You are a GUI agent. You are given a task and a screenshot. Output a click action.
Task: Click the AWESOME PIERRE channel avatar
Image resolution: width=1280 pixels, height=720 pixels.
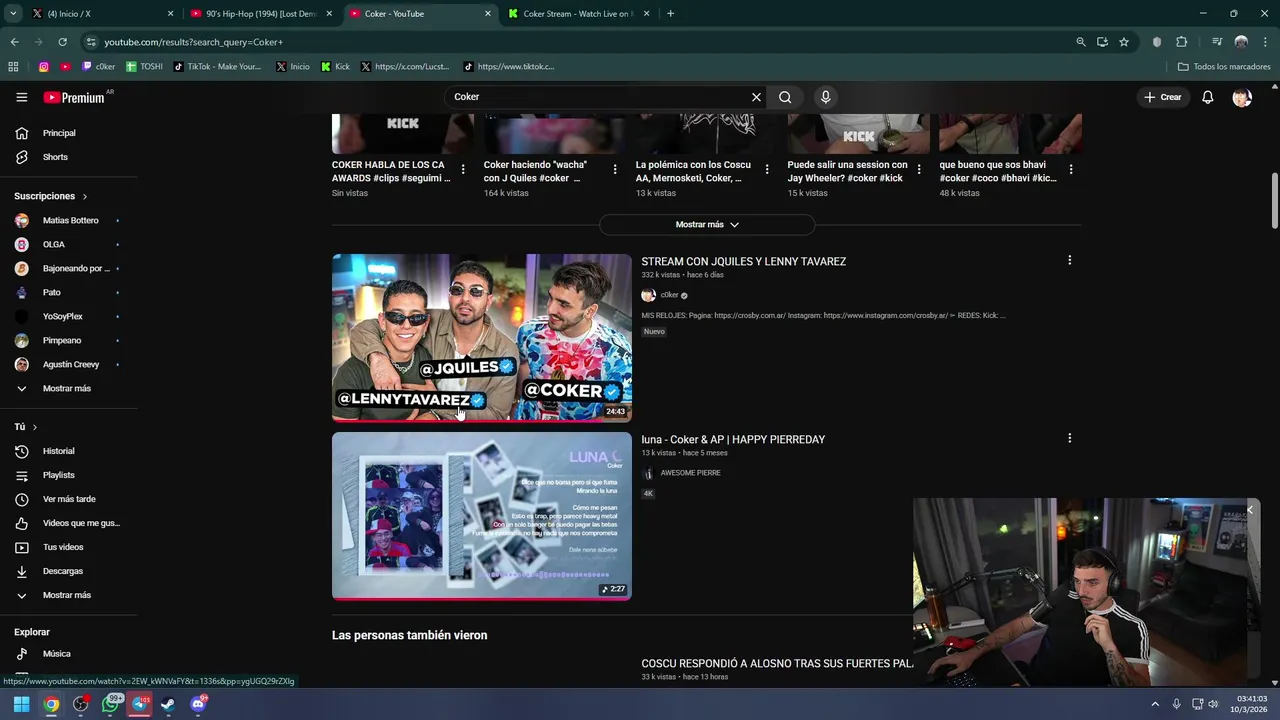648,473
